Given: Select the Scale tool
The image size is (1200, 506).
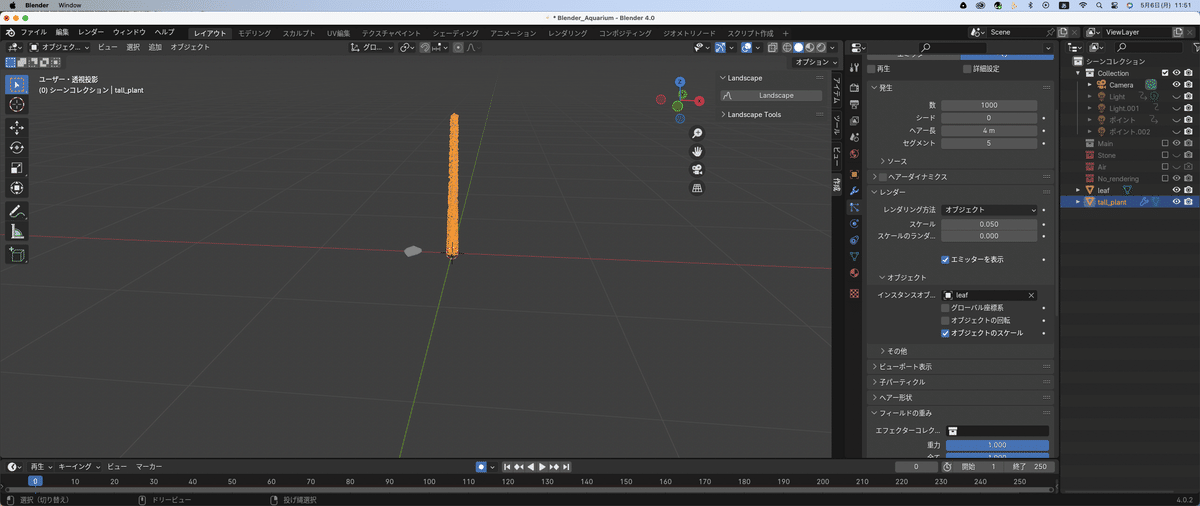Looking at the screenshot, I should [x=17, y=168].
